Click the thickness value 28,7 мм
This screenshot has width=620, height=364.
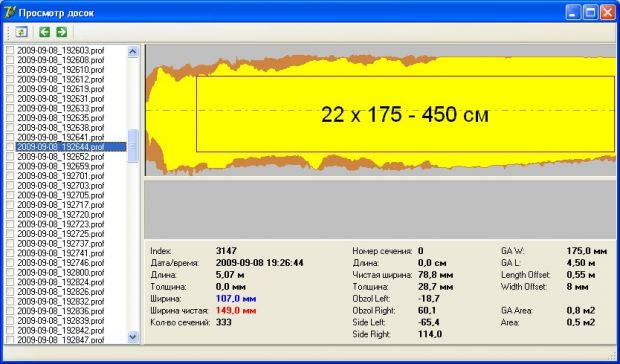point(435,287)
